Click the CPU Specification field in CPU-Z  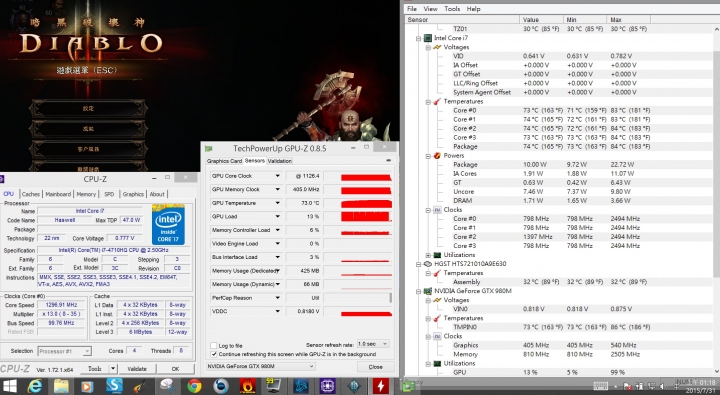pyautogui.click(x=113, y=250)
